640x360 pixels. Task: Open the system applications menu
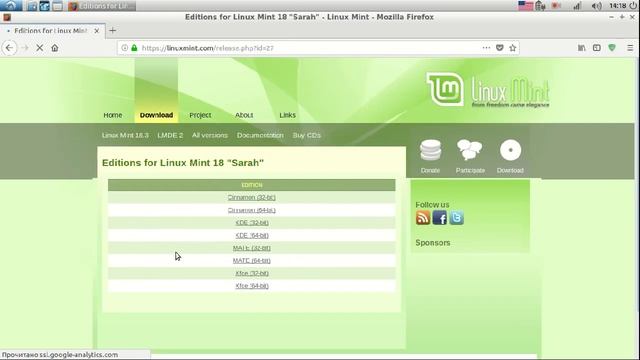(x=11, y=6)
